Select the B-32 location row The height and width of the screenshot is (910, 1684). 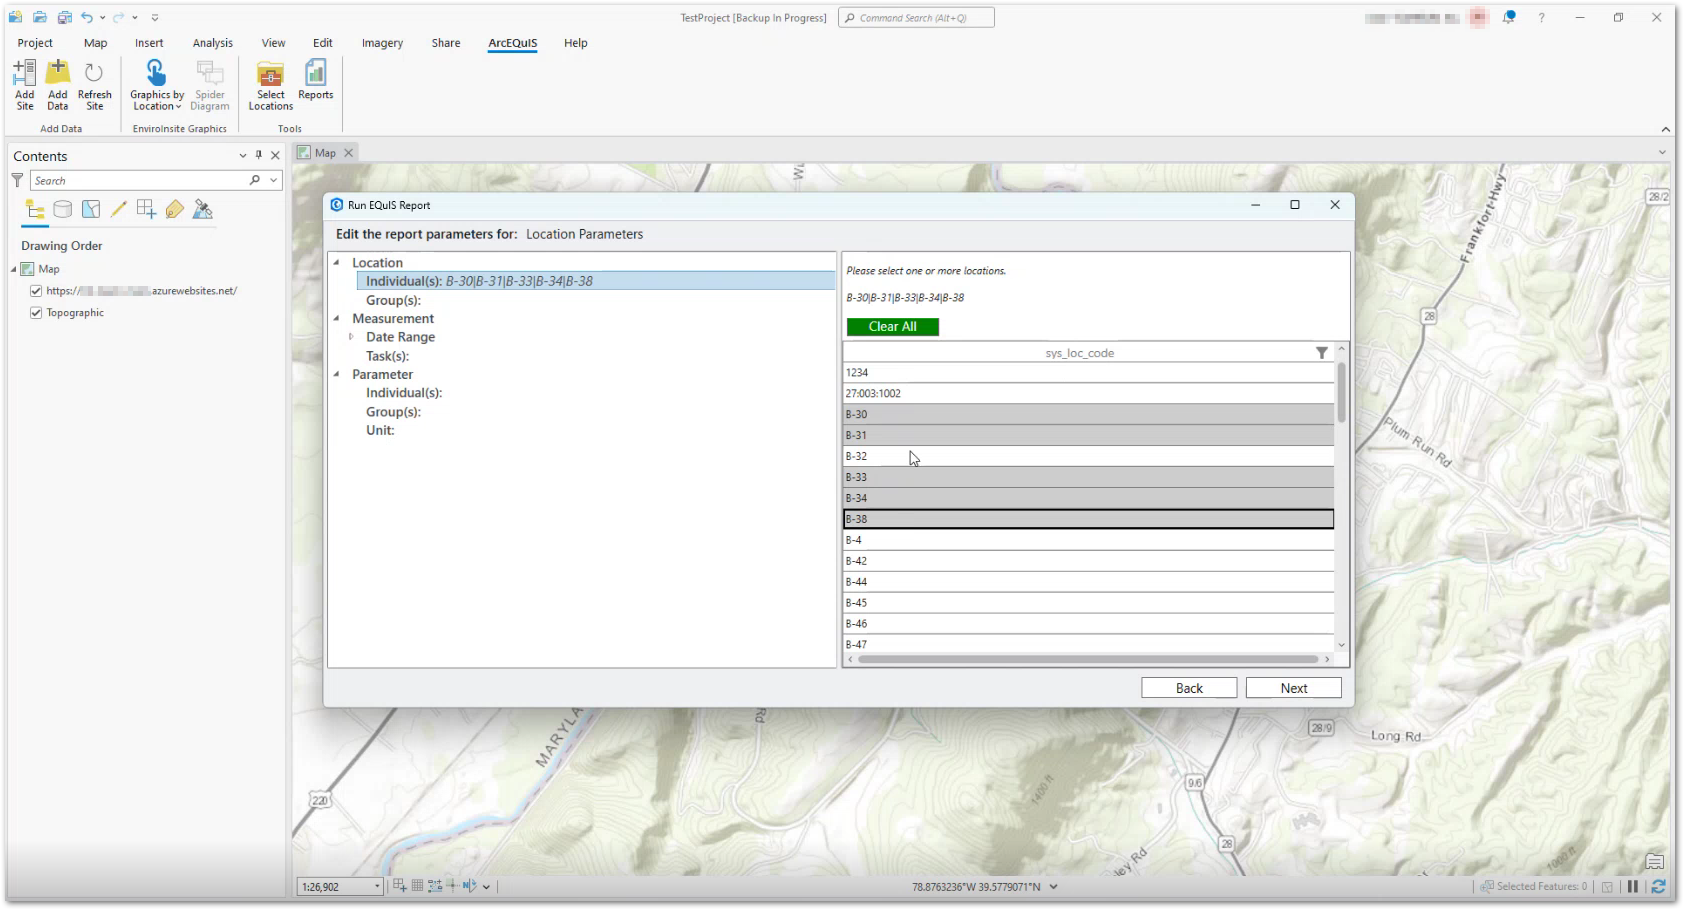click(1088, 456)
